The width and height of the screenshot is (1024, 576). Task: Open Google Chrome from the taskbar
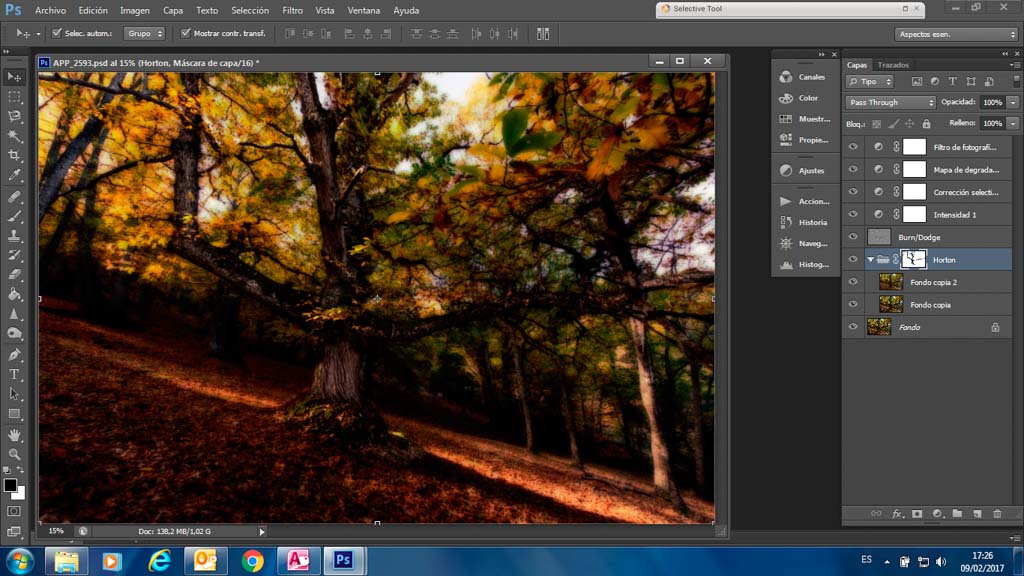click(252, 561)
